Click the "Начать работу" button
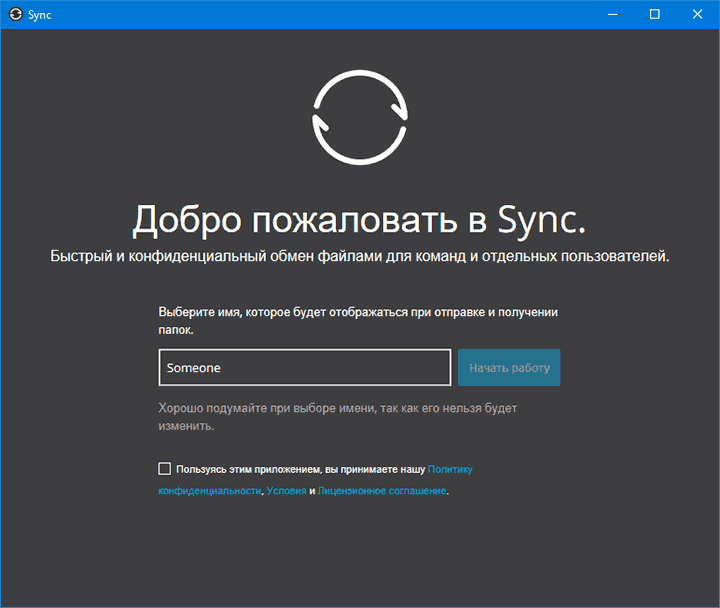720x608 pixels. coord(509,367)
